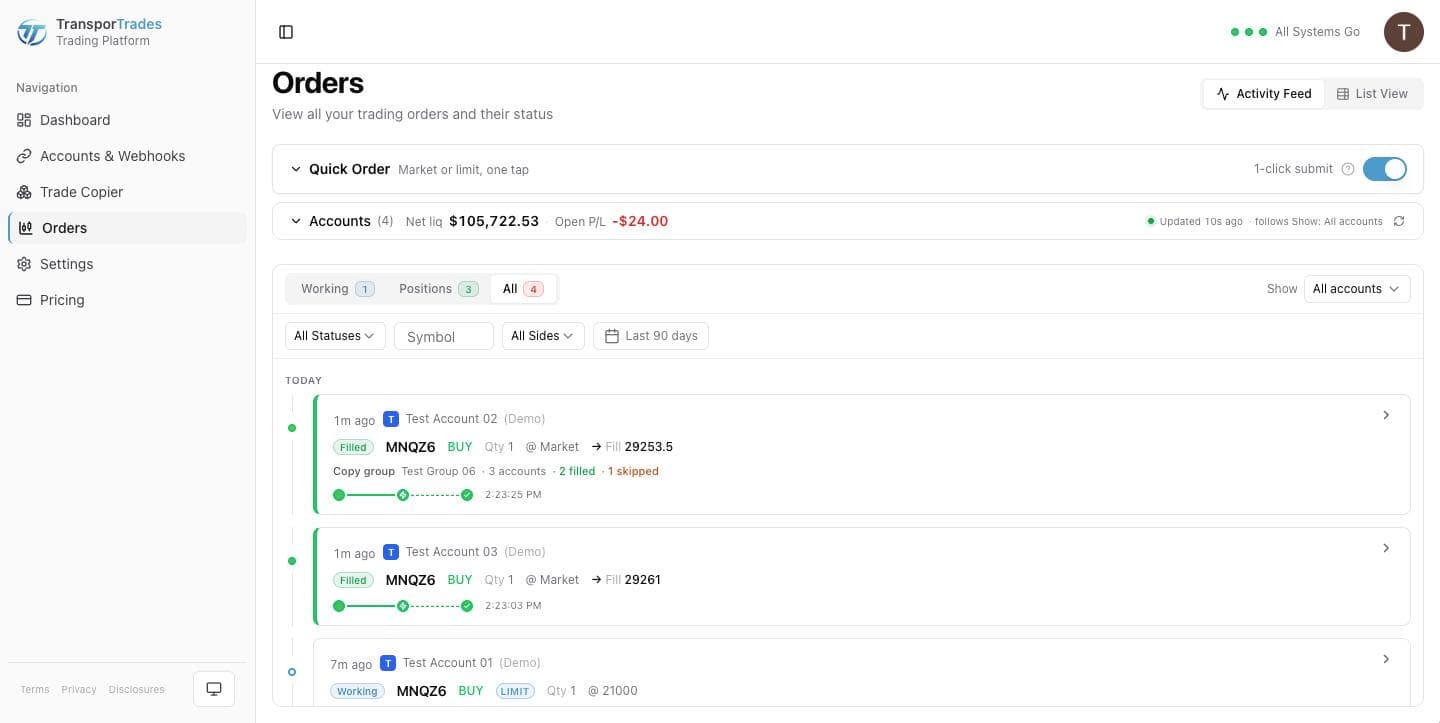This screenshot has width=1440, height=723.
Task: Click the Test Account 03 order progress tracker
Action: 403,606
